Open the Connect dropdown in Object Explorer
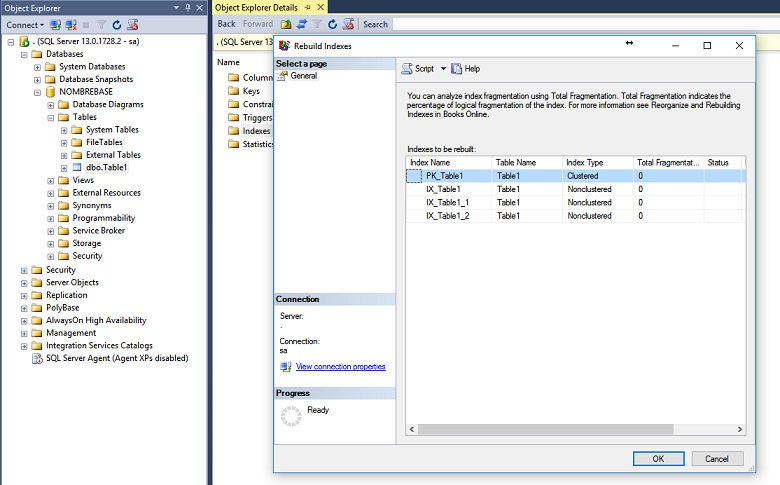 tap(25, 25)
